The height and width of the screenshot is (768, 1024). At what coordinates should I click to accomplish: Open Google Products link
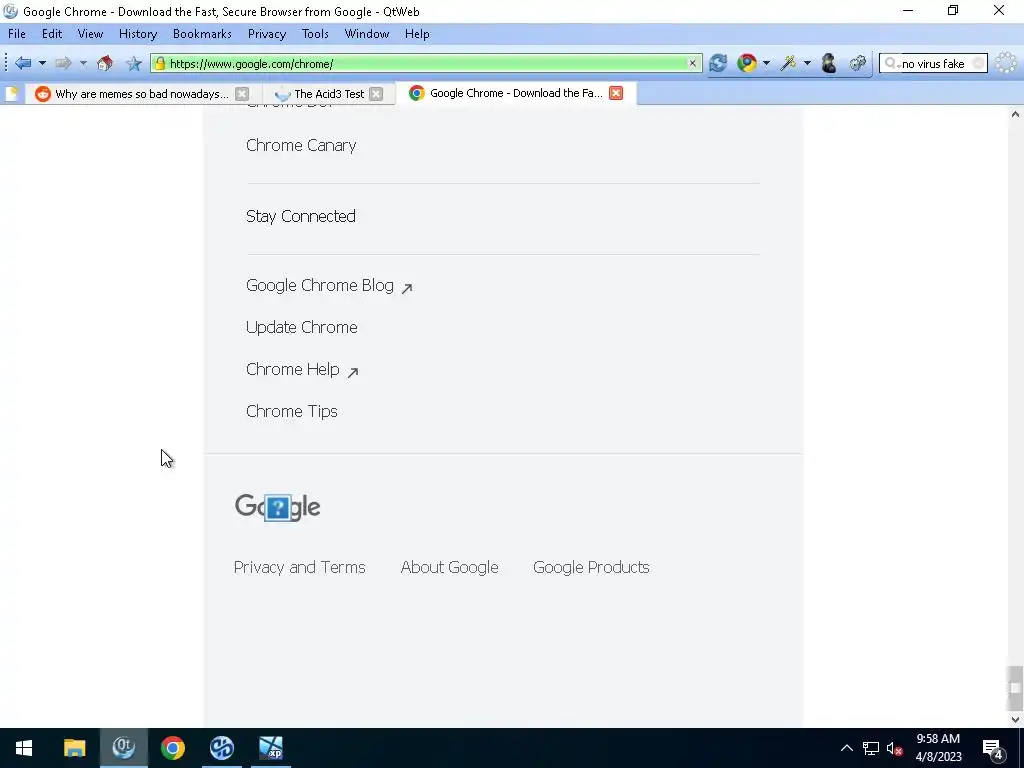[x=591, y=568]
